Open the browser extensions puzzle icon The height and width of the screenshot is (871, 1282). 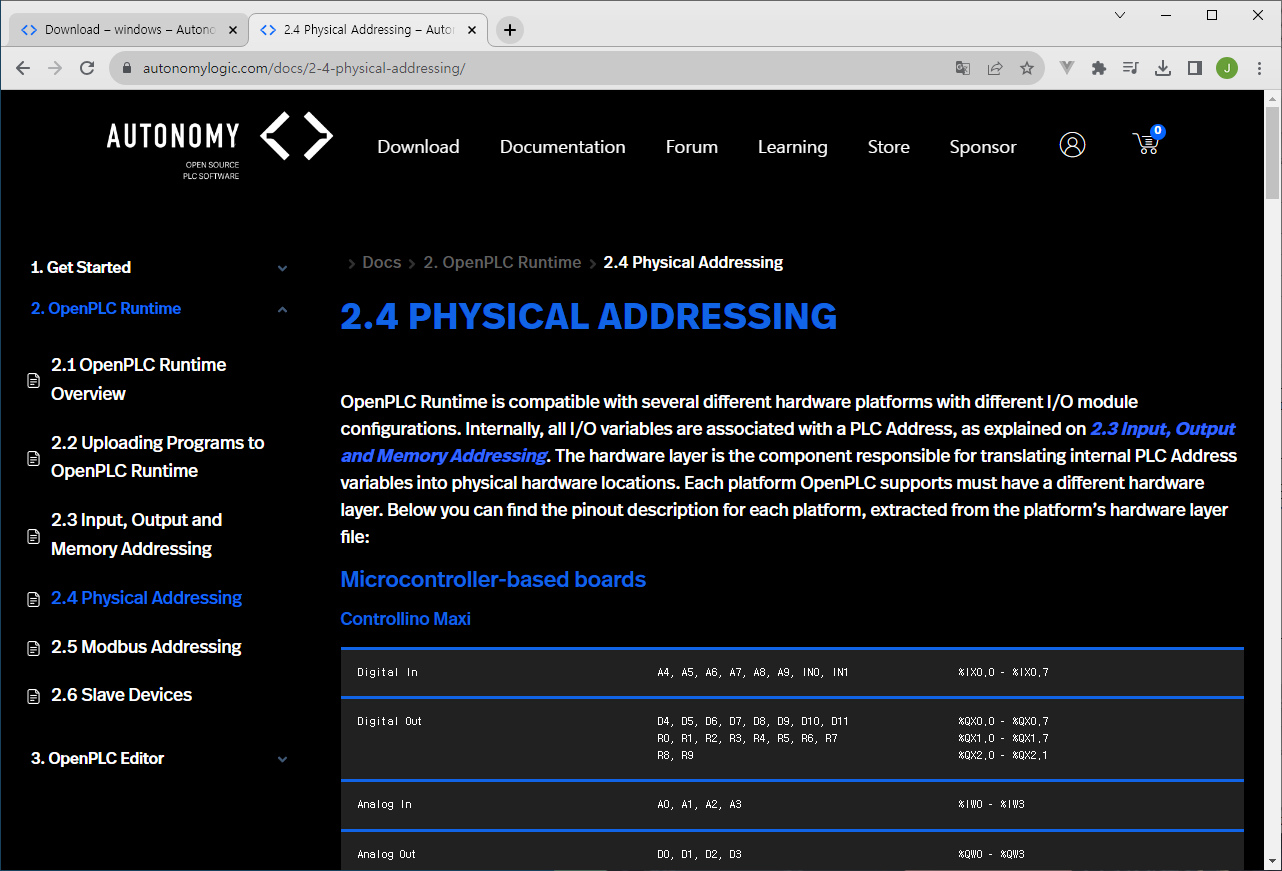point(1099,68)
